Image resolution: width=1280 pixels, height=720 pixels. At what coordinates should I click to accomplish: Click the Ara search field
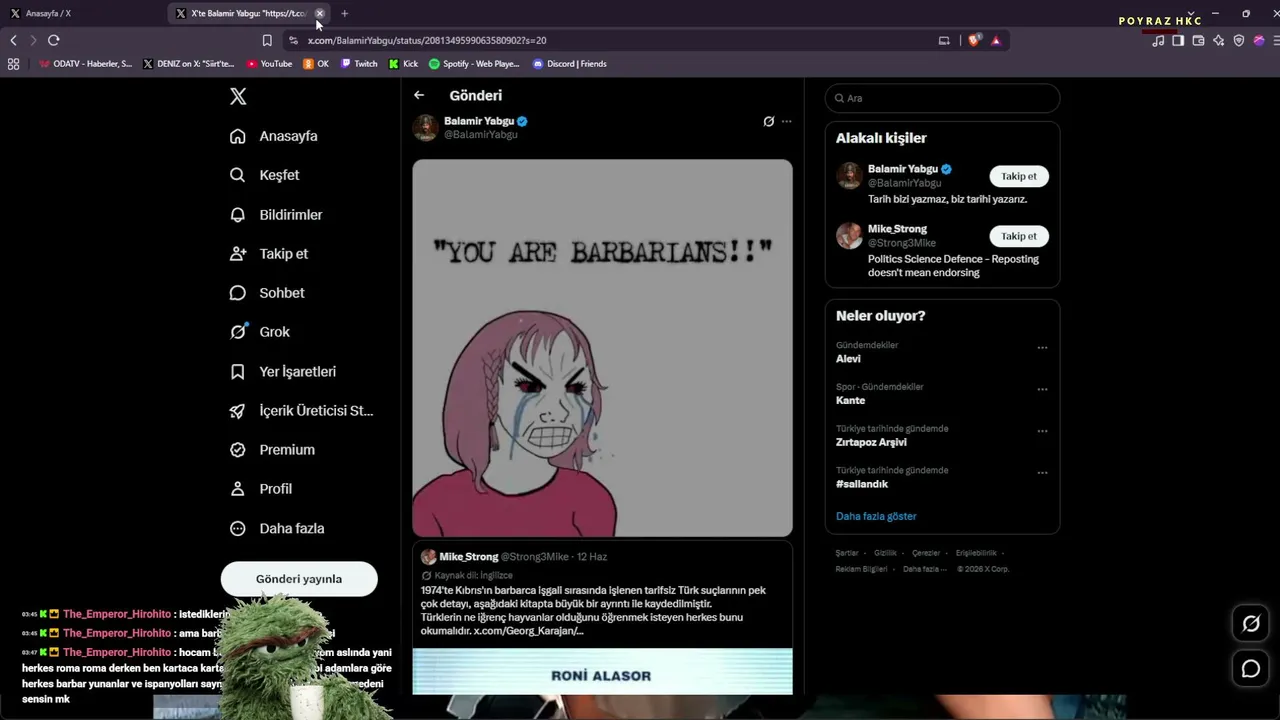(942, 98)
